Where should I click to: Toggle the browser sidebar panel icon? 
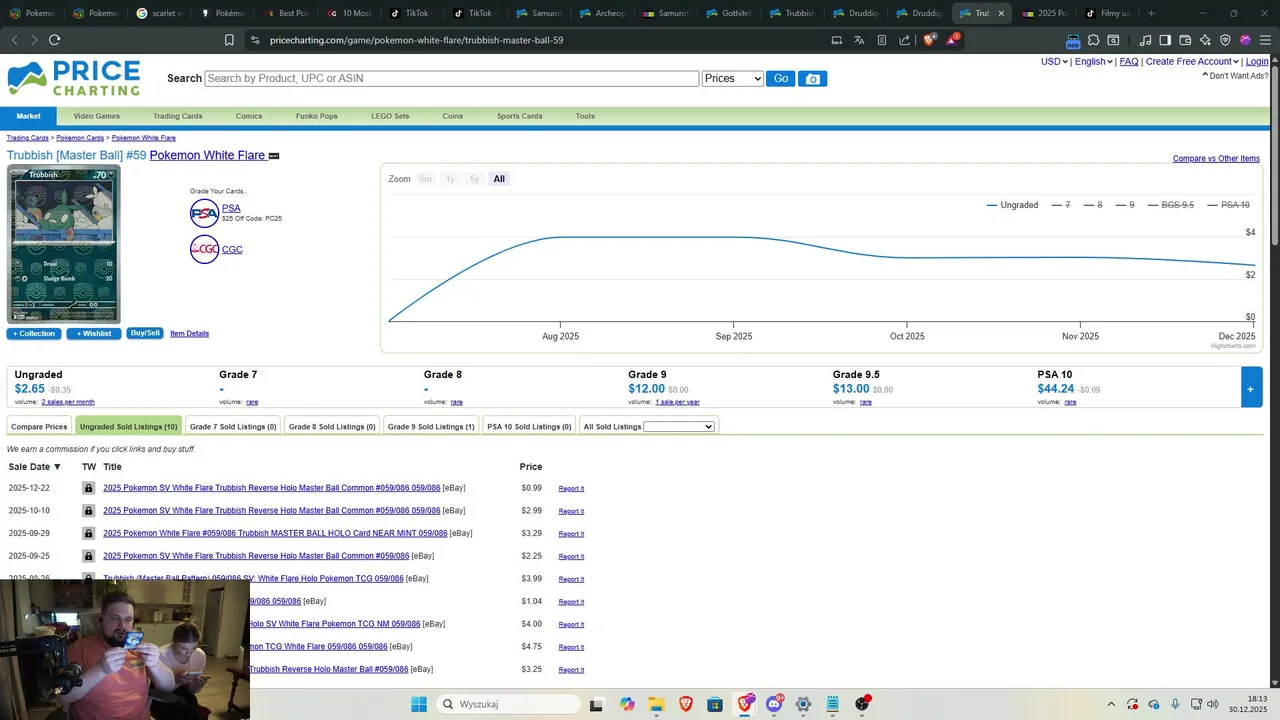1165,40
